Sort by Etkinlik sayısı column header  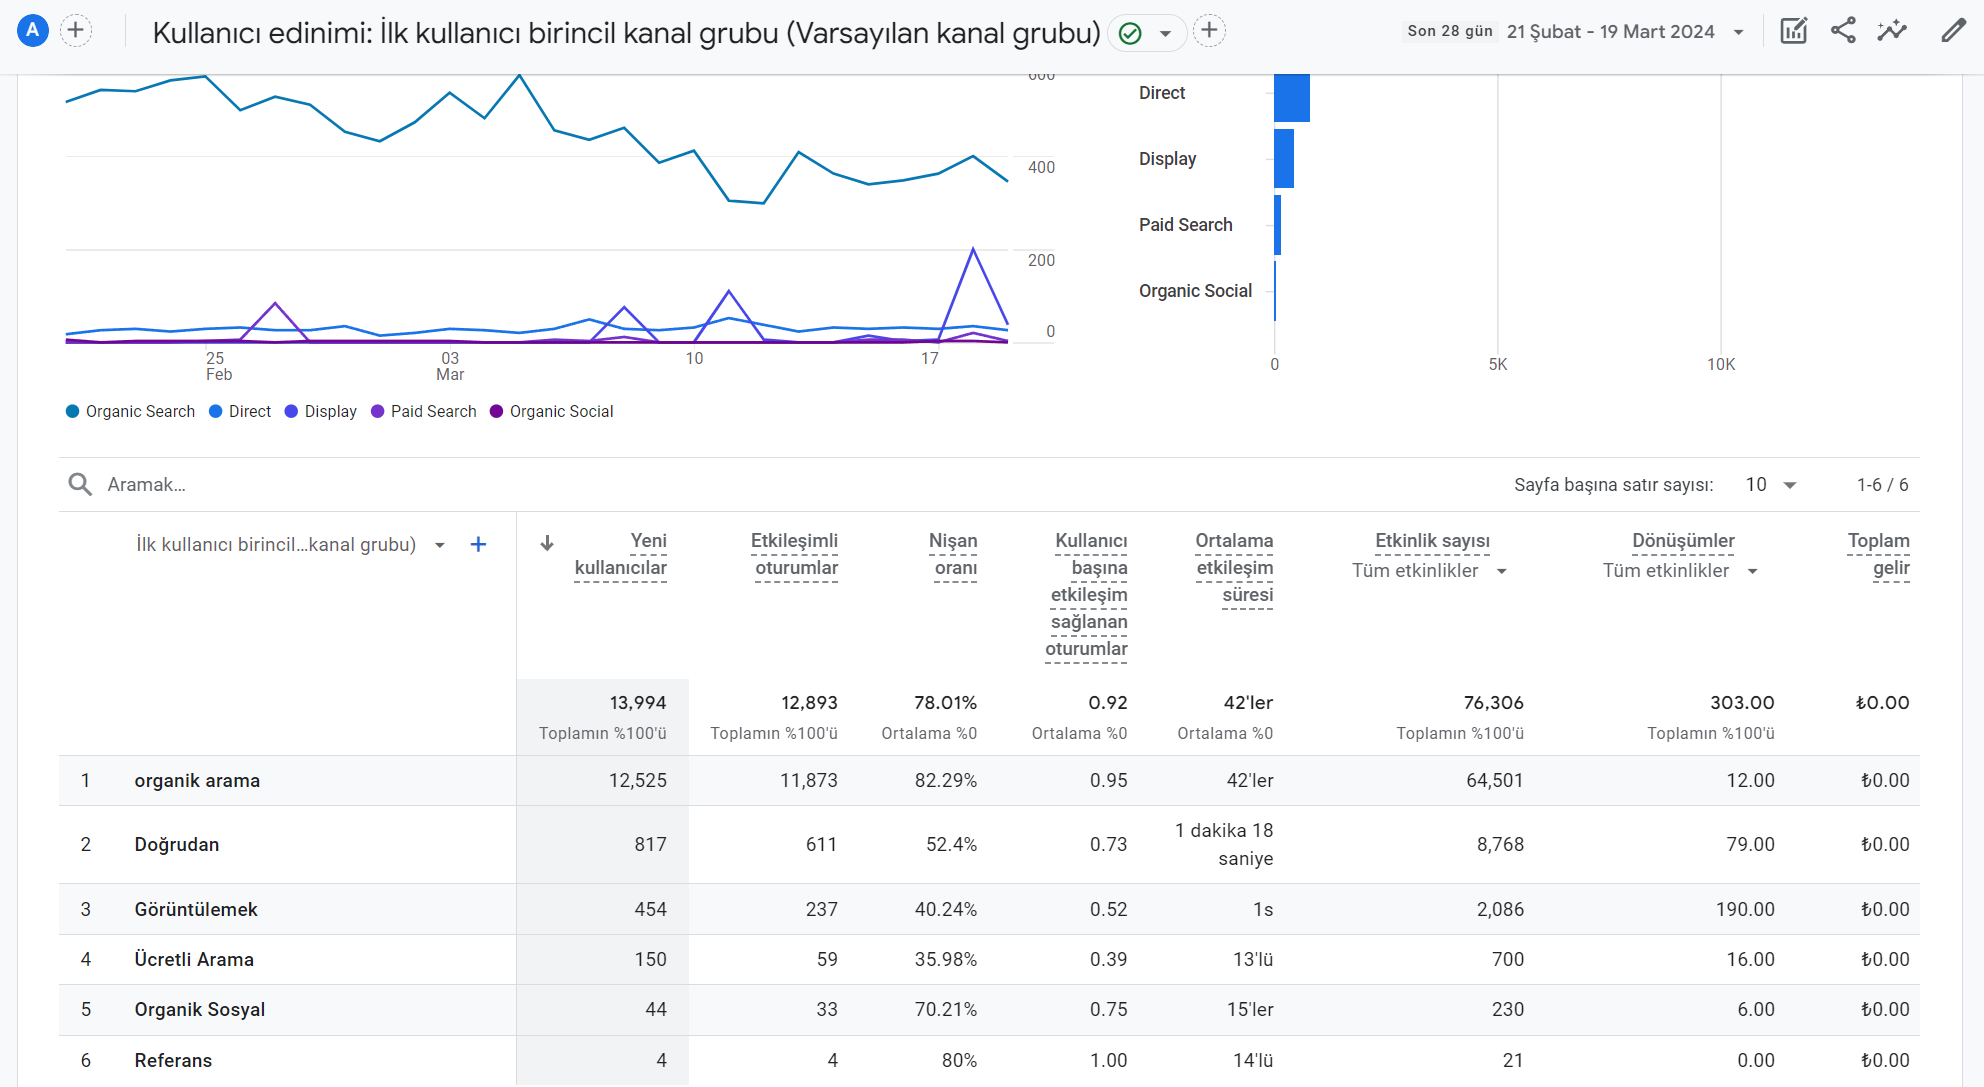(1432, 541)
